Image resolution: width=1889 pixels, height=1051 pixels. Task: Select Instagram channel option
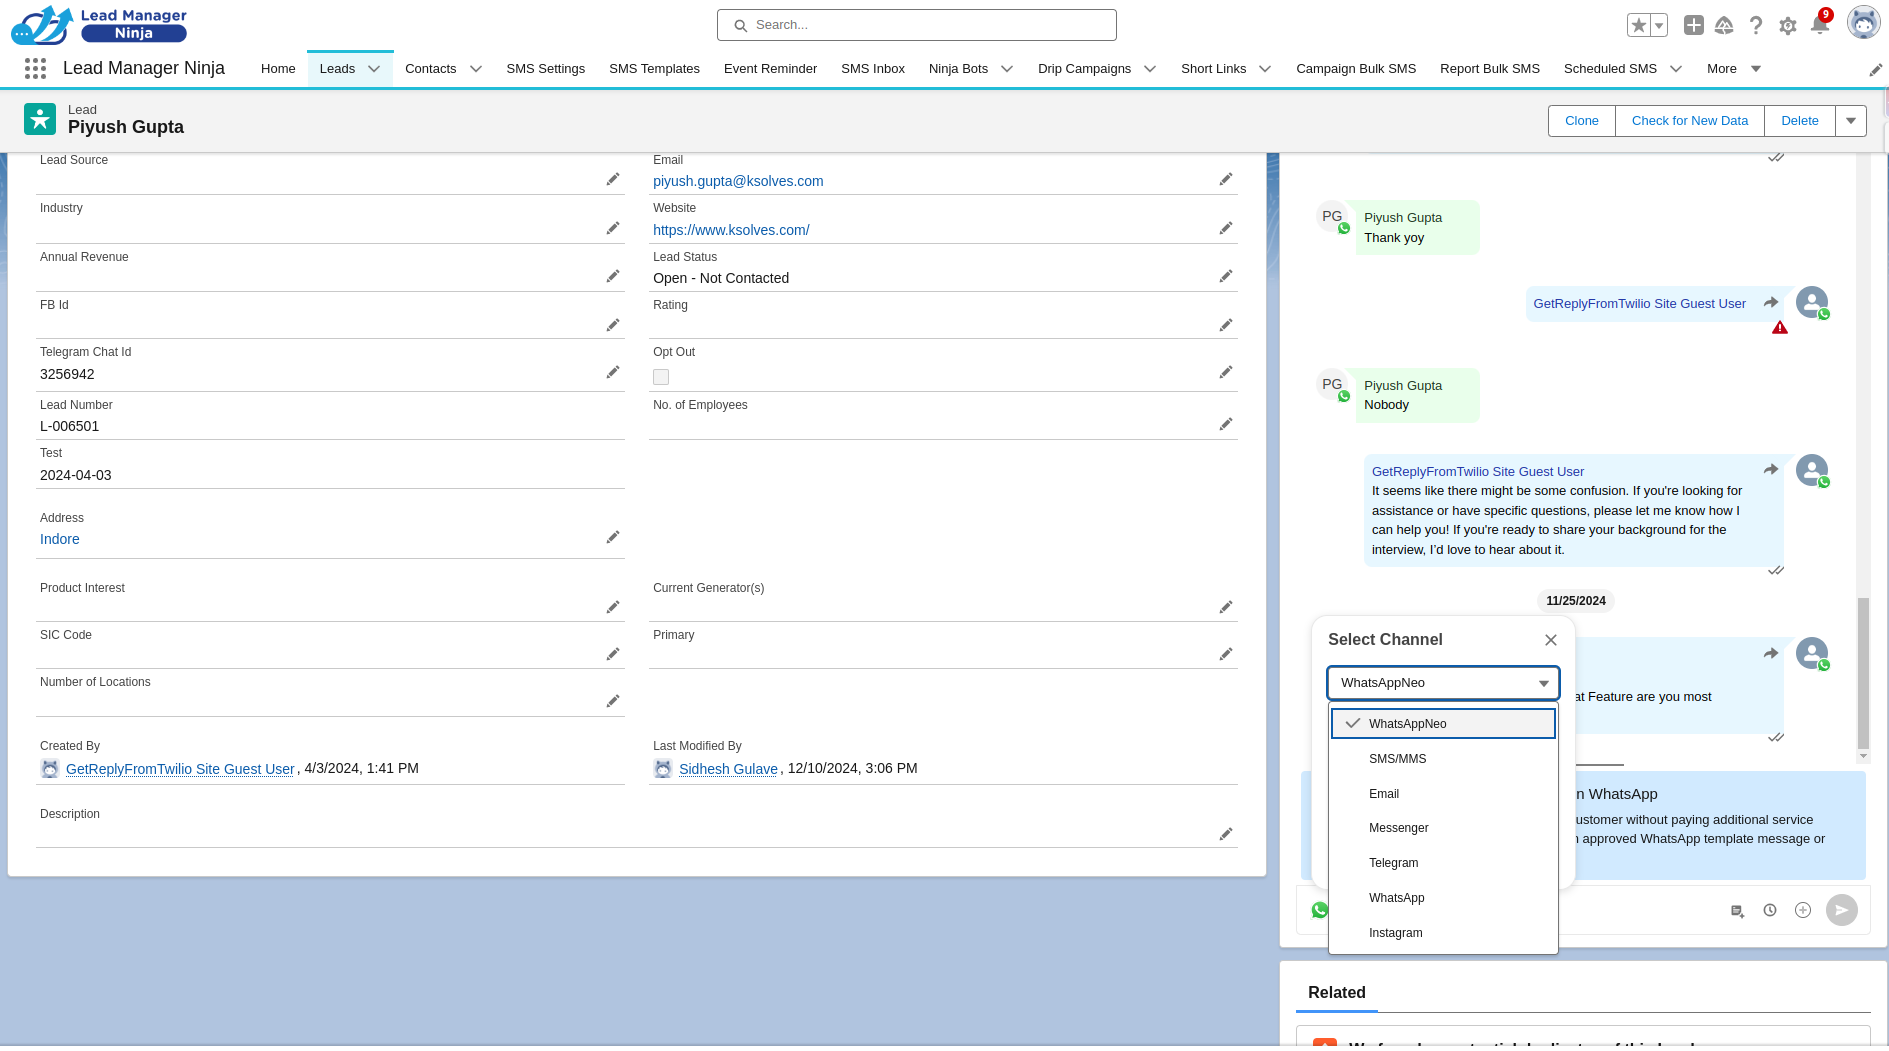pyautogui.click(x=1443, y=933)
